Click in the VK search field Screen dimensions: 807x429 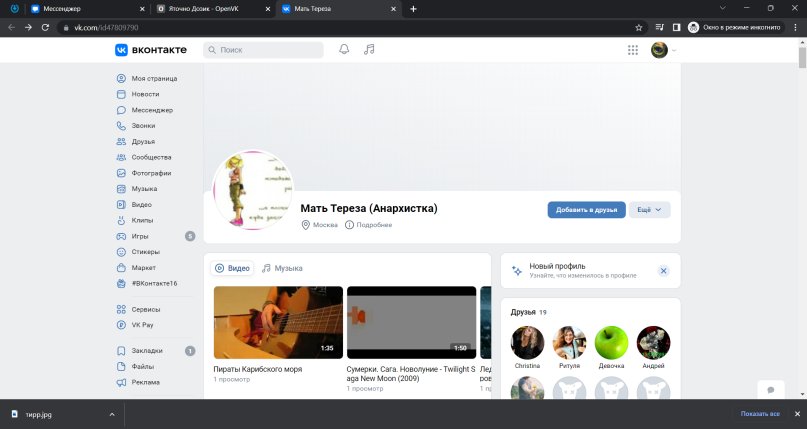(265, 49)
